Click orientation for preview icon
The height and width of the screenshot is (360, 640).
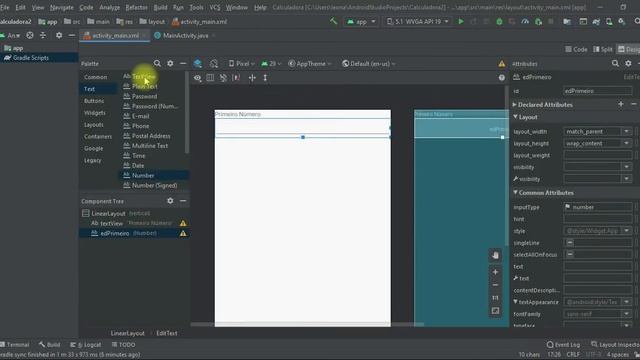tap(214, 64)
